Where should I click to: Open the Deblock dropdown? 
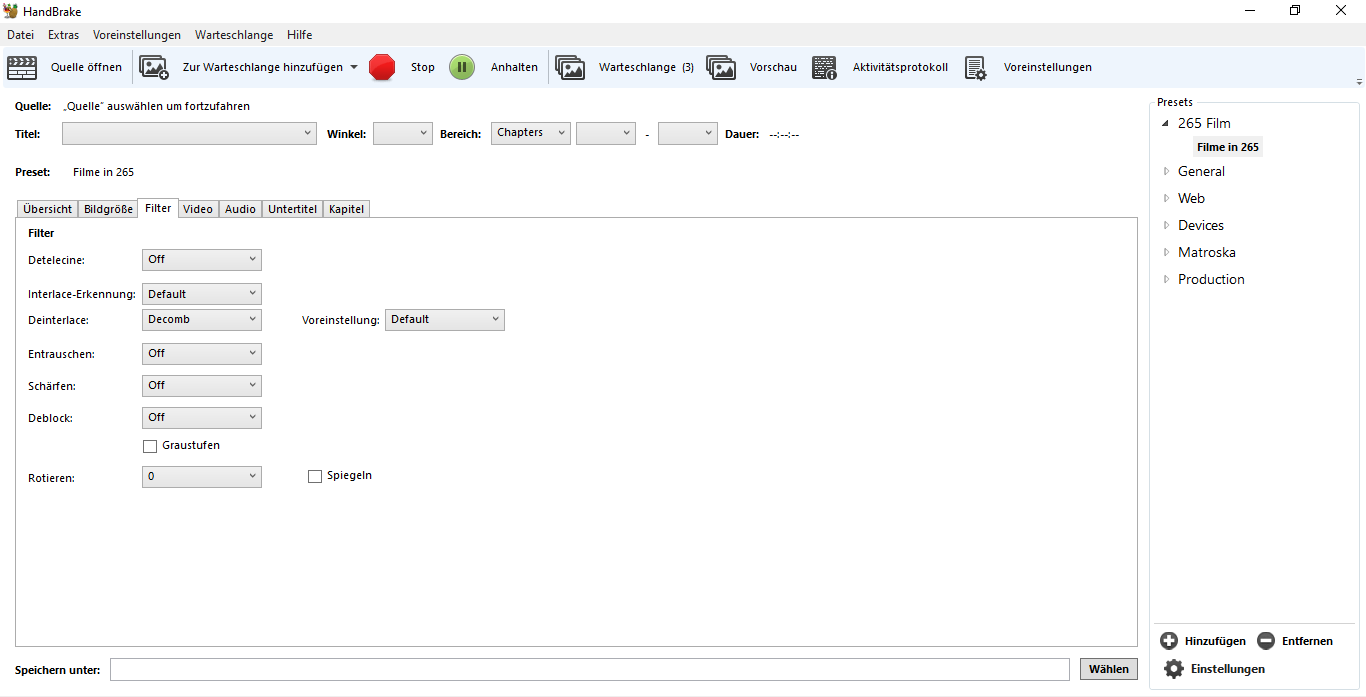201,418
